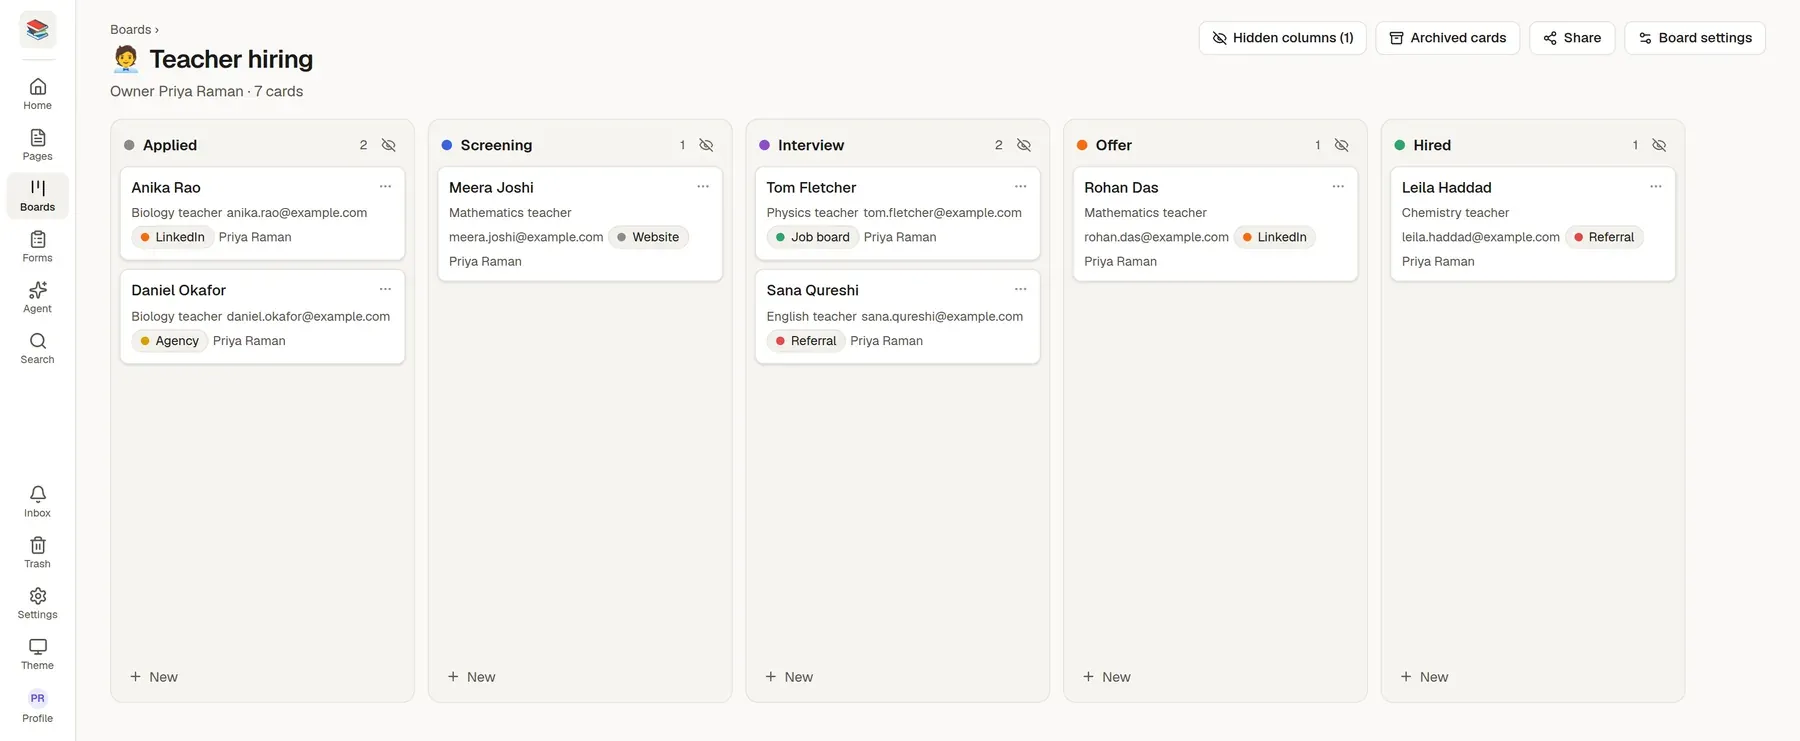Open more options for Leila Haddad card
Image resolution: width=1800 pixels, height=741 pixels.
pyautogui.click(x=1656, y=187)
